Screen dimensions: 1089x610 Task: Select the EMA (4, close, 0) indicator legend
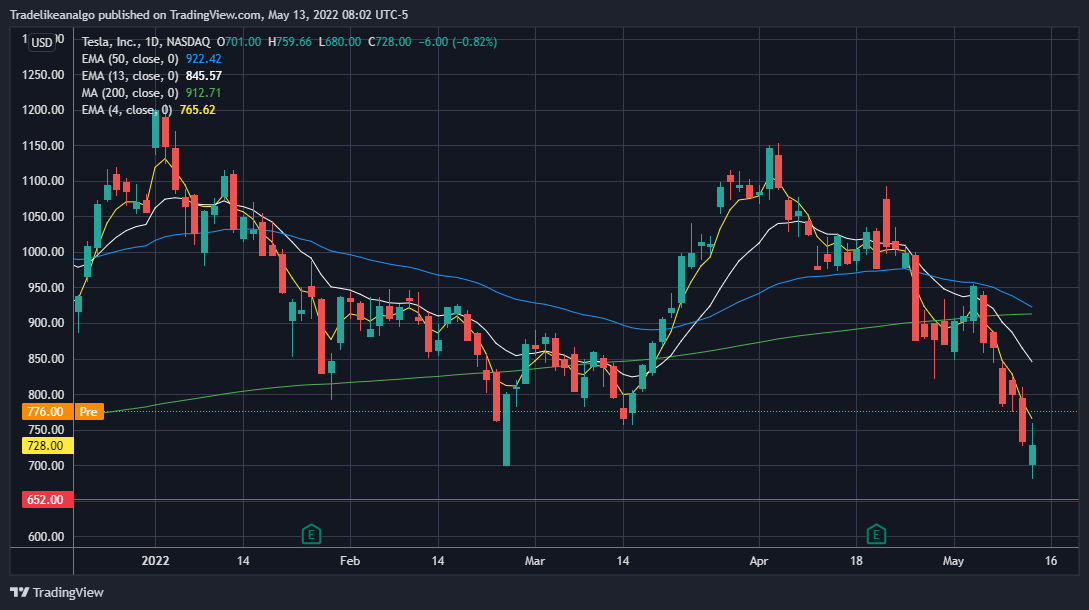pyautogui.click(x=127, y=110)
